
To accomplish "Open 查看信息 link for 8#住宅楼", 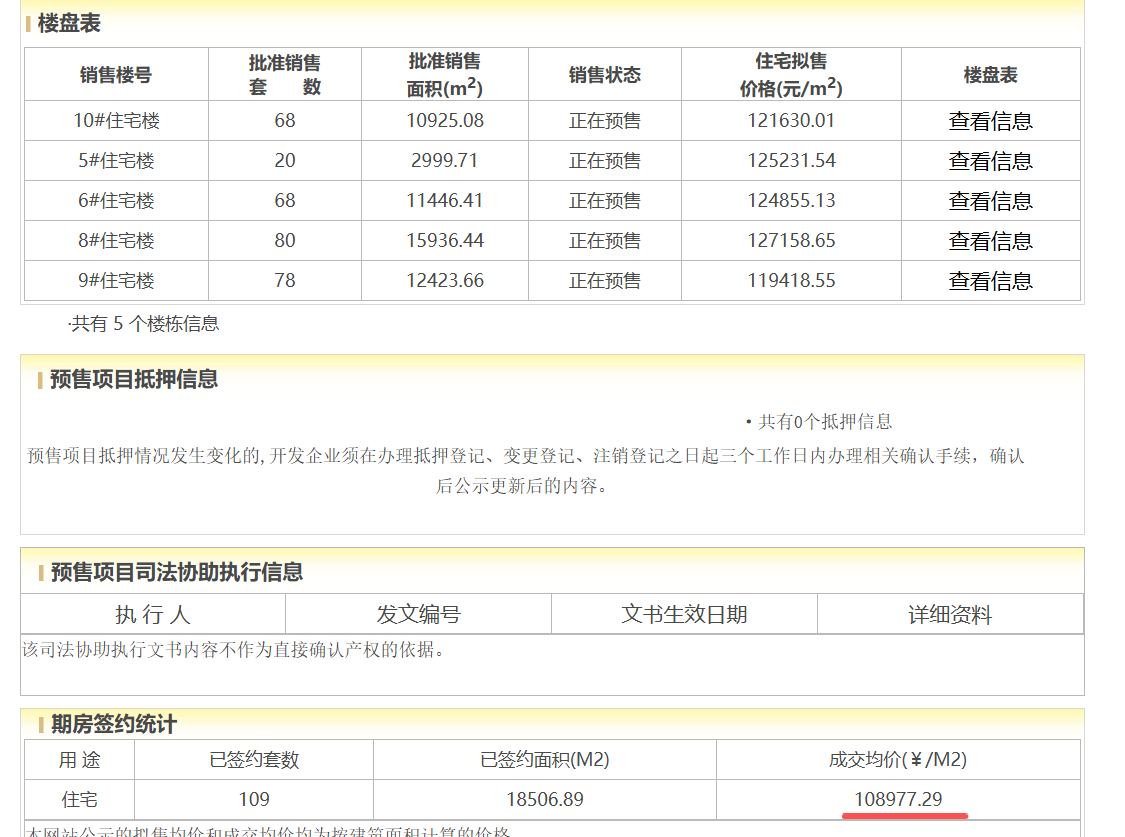I will point(990,241).
